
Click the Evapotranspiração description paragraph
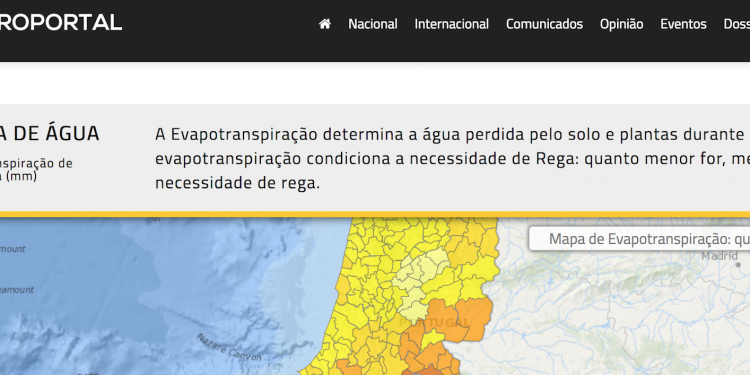(x=452, y=159)
